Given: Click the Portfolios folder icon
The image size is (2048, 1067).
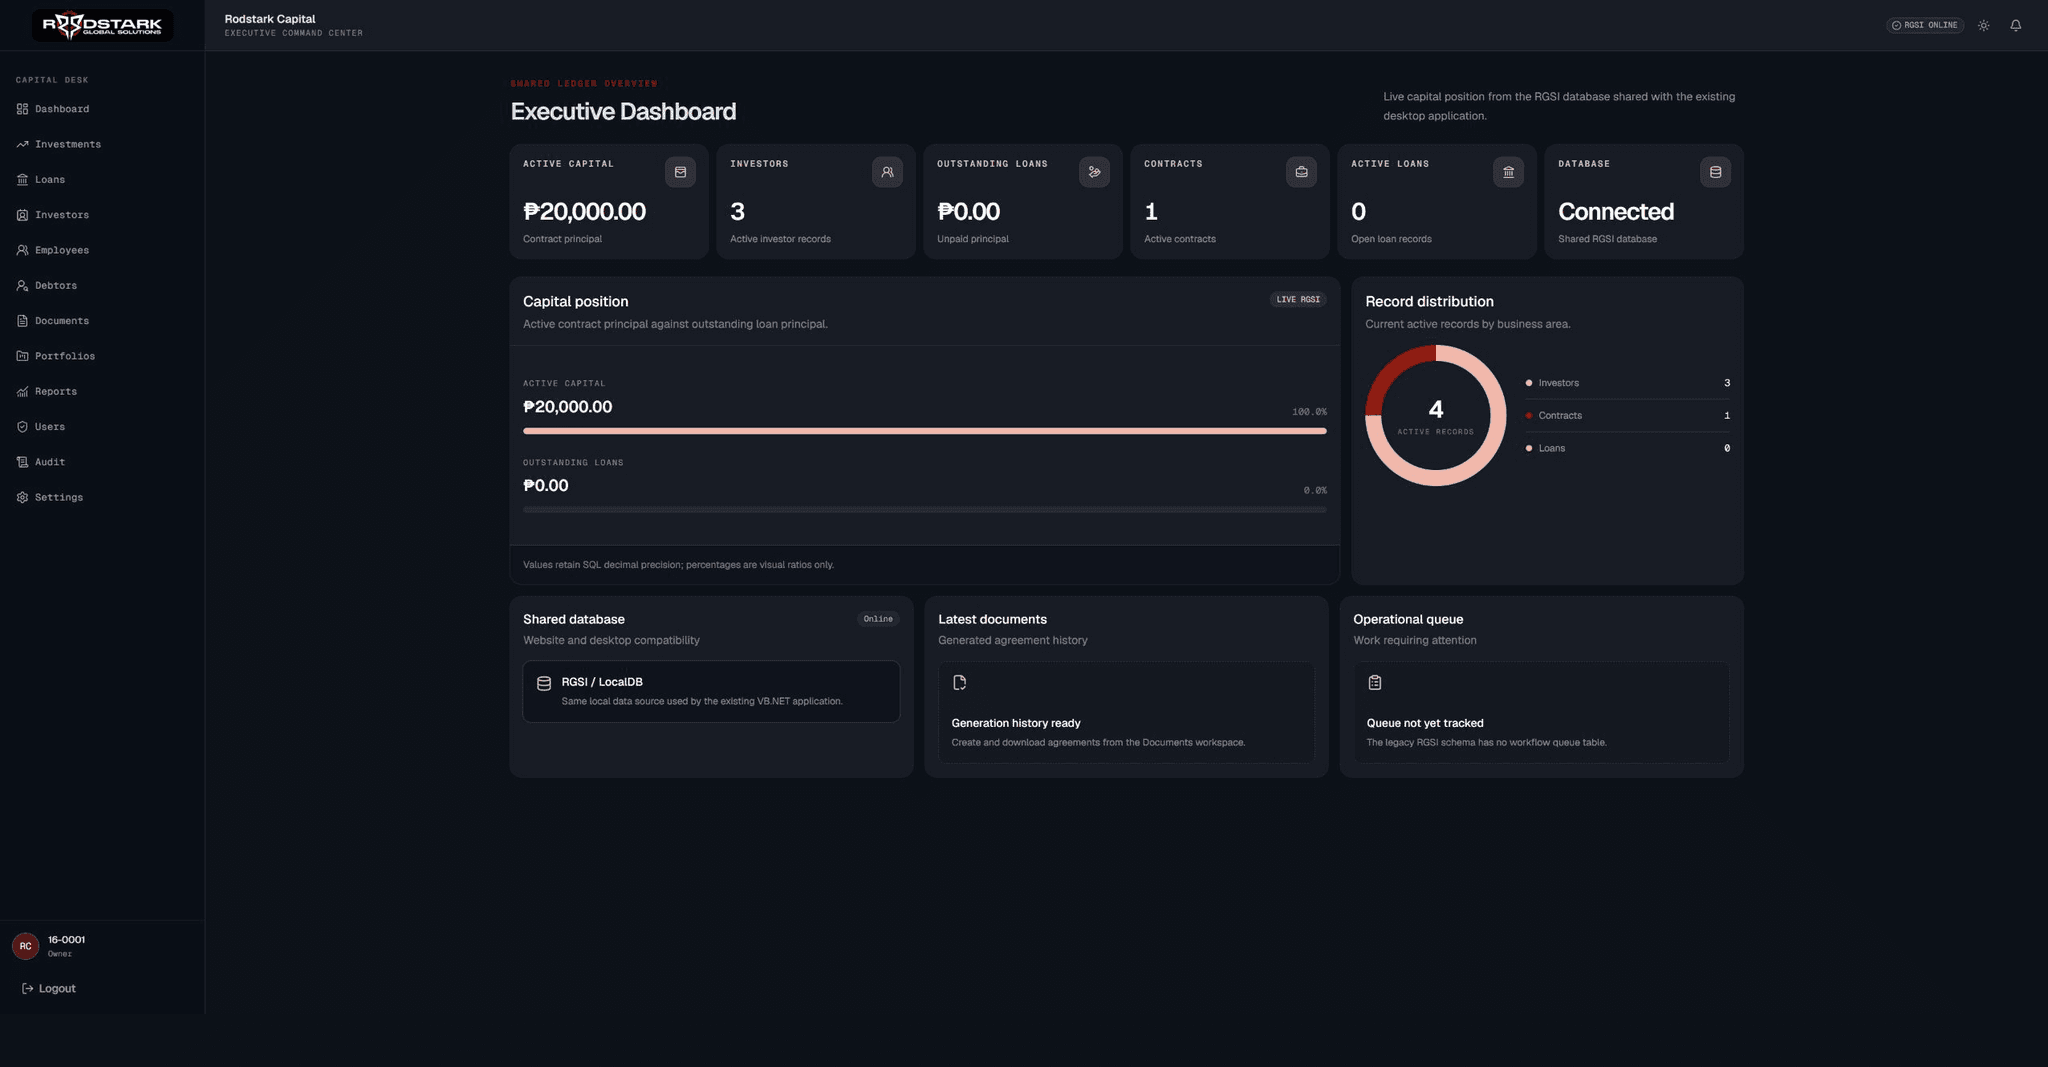Looking at the screenshot, I should click(x=22, y=356).
